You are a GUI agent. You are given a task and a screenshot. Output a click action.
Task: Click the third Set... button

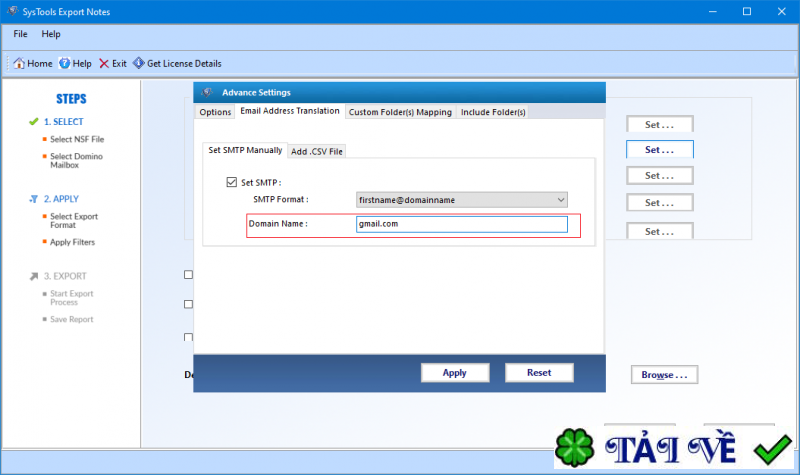659,176
